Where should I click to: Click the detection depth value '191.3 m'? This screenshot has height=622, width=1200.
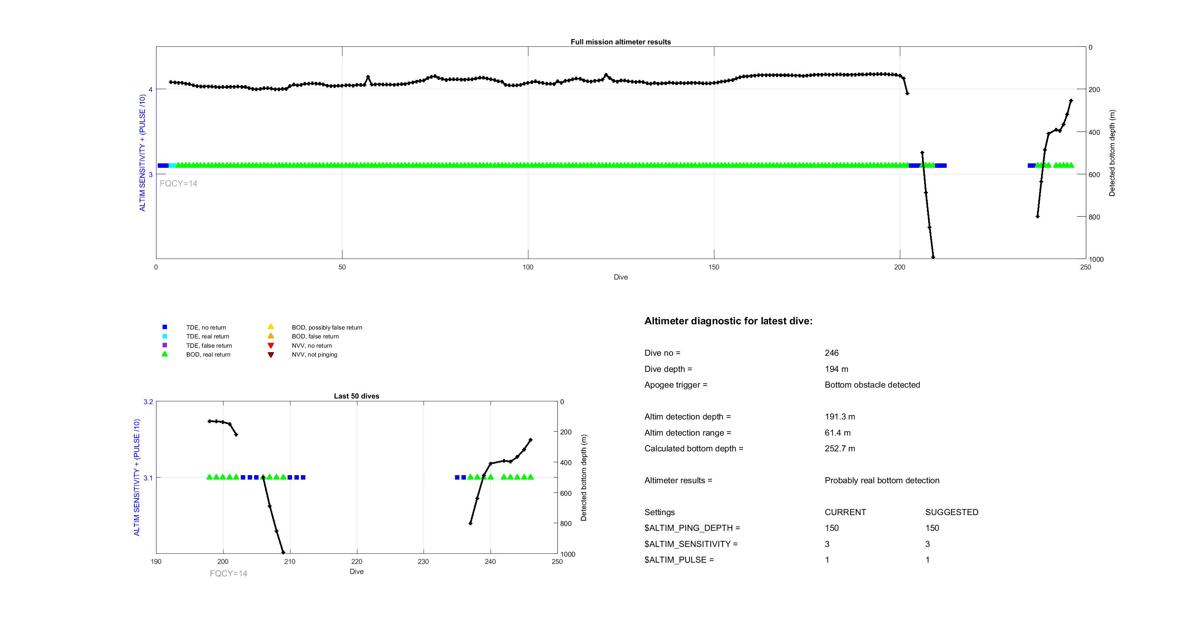[840, 416]
